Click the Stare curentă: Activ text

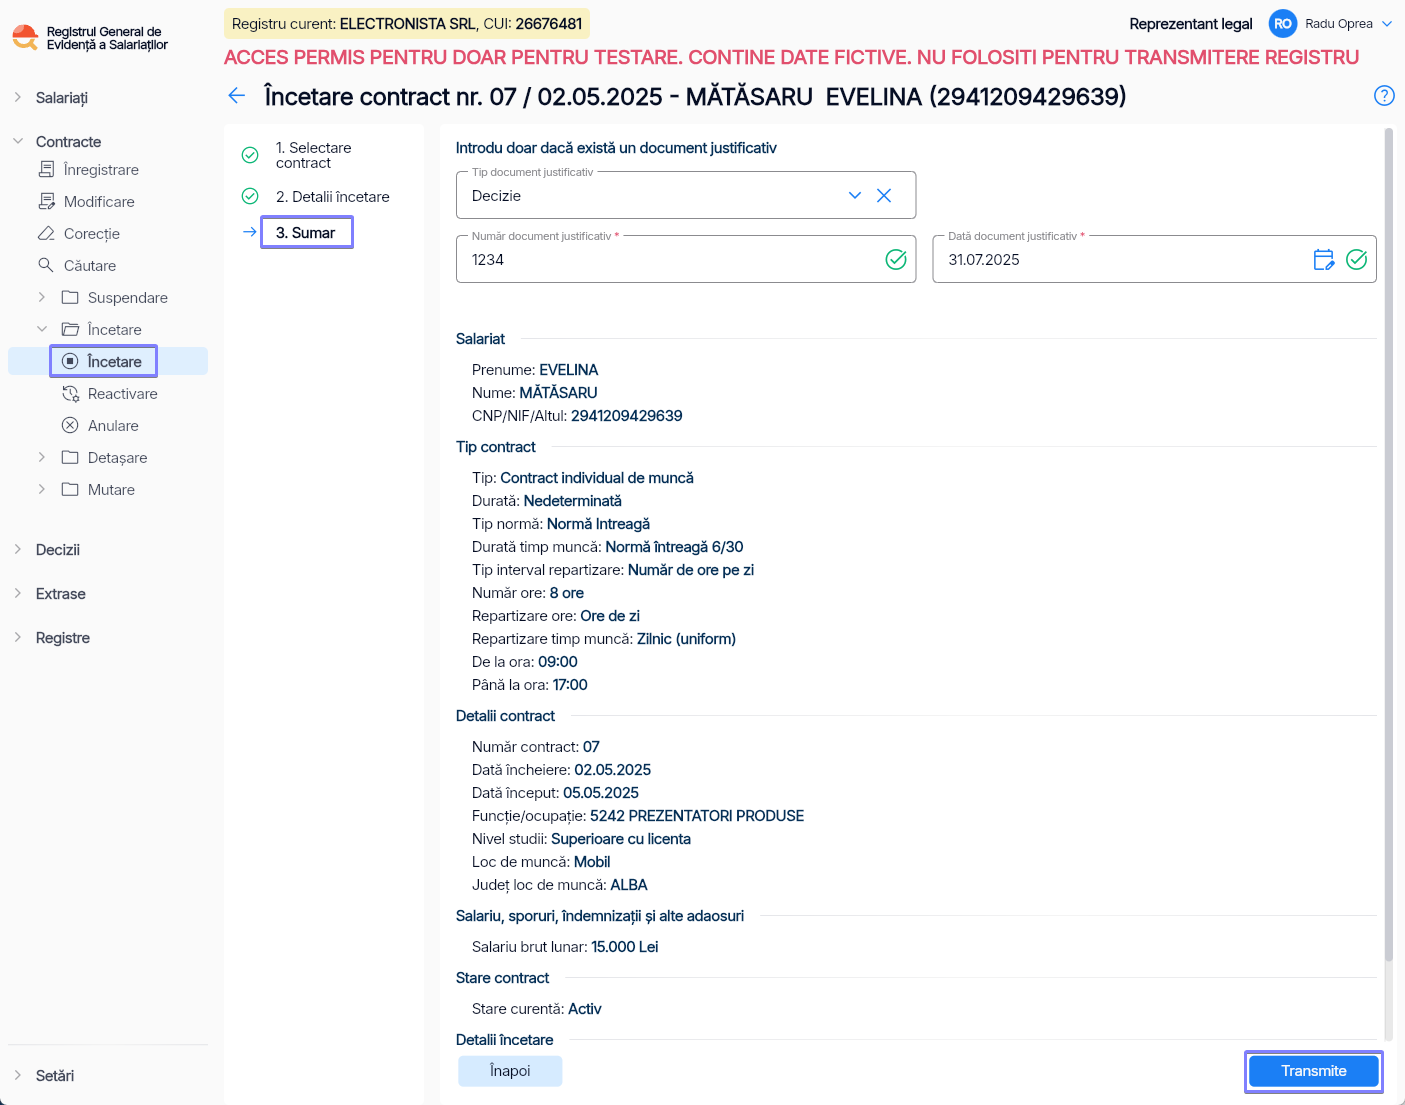click(537, 1009)
